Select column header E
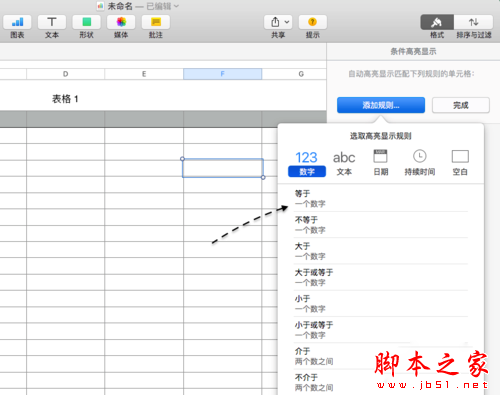Image resolution: width=500 pixels, height=396 pixels. tap(144, 74)
